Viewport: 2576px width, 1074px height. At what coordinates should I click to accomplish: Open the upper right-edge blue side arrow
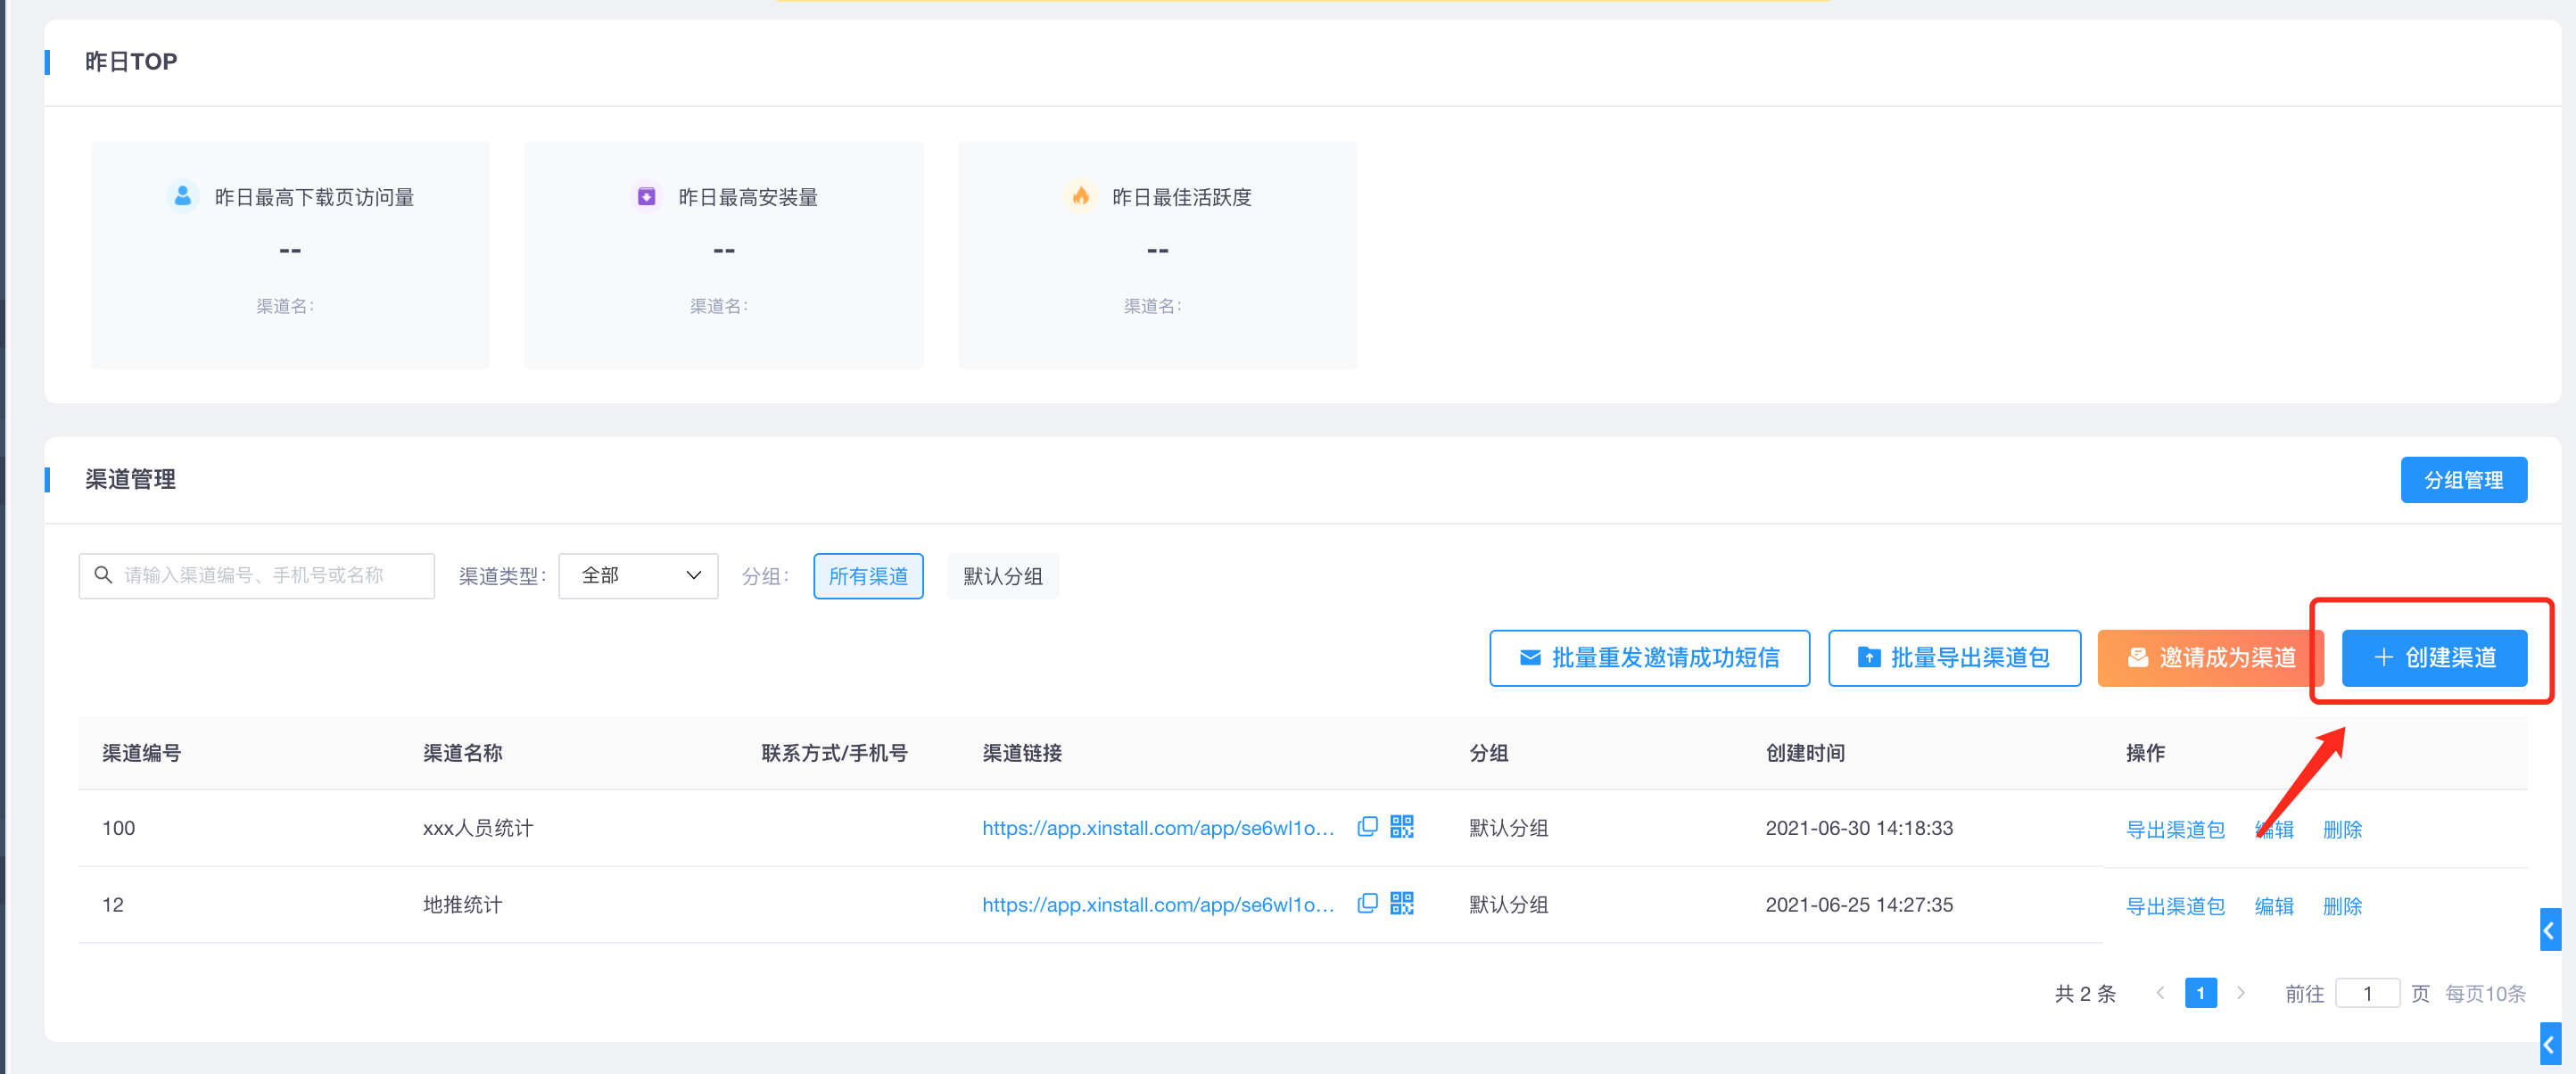[x=2549, y=930]
